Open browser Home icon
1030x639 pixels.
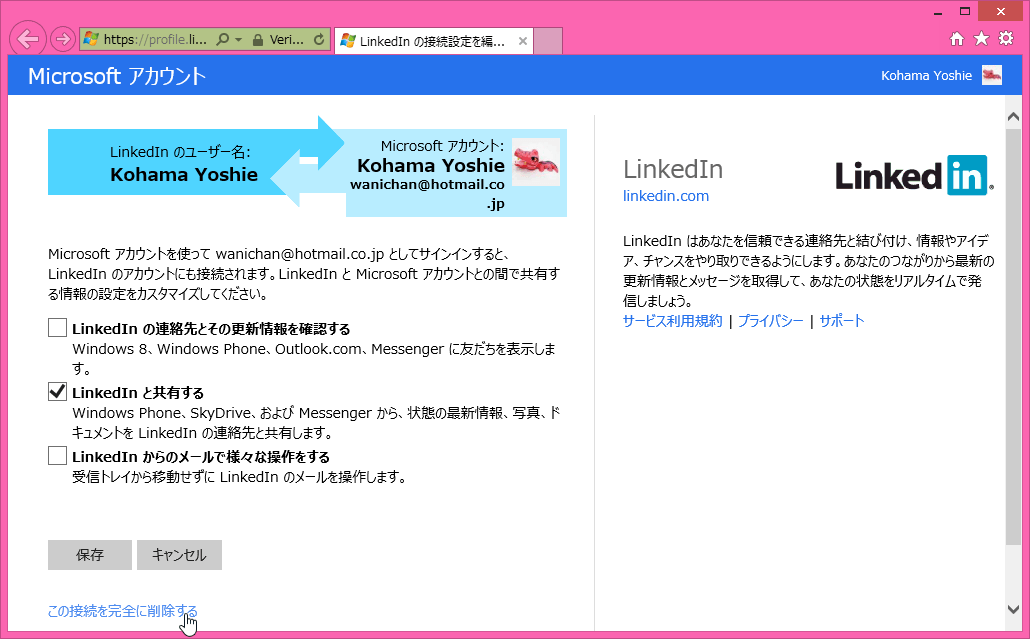[x=957, y=39]
